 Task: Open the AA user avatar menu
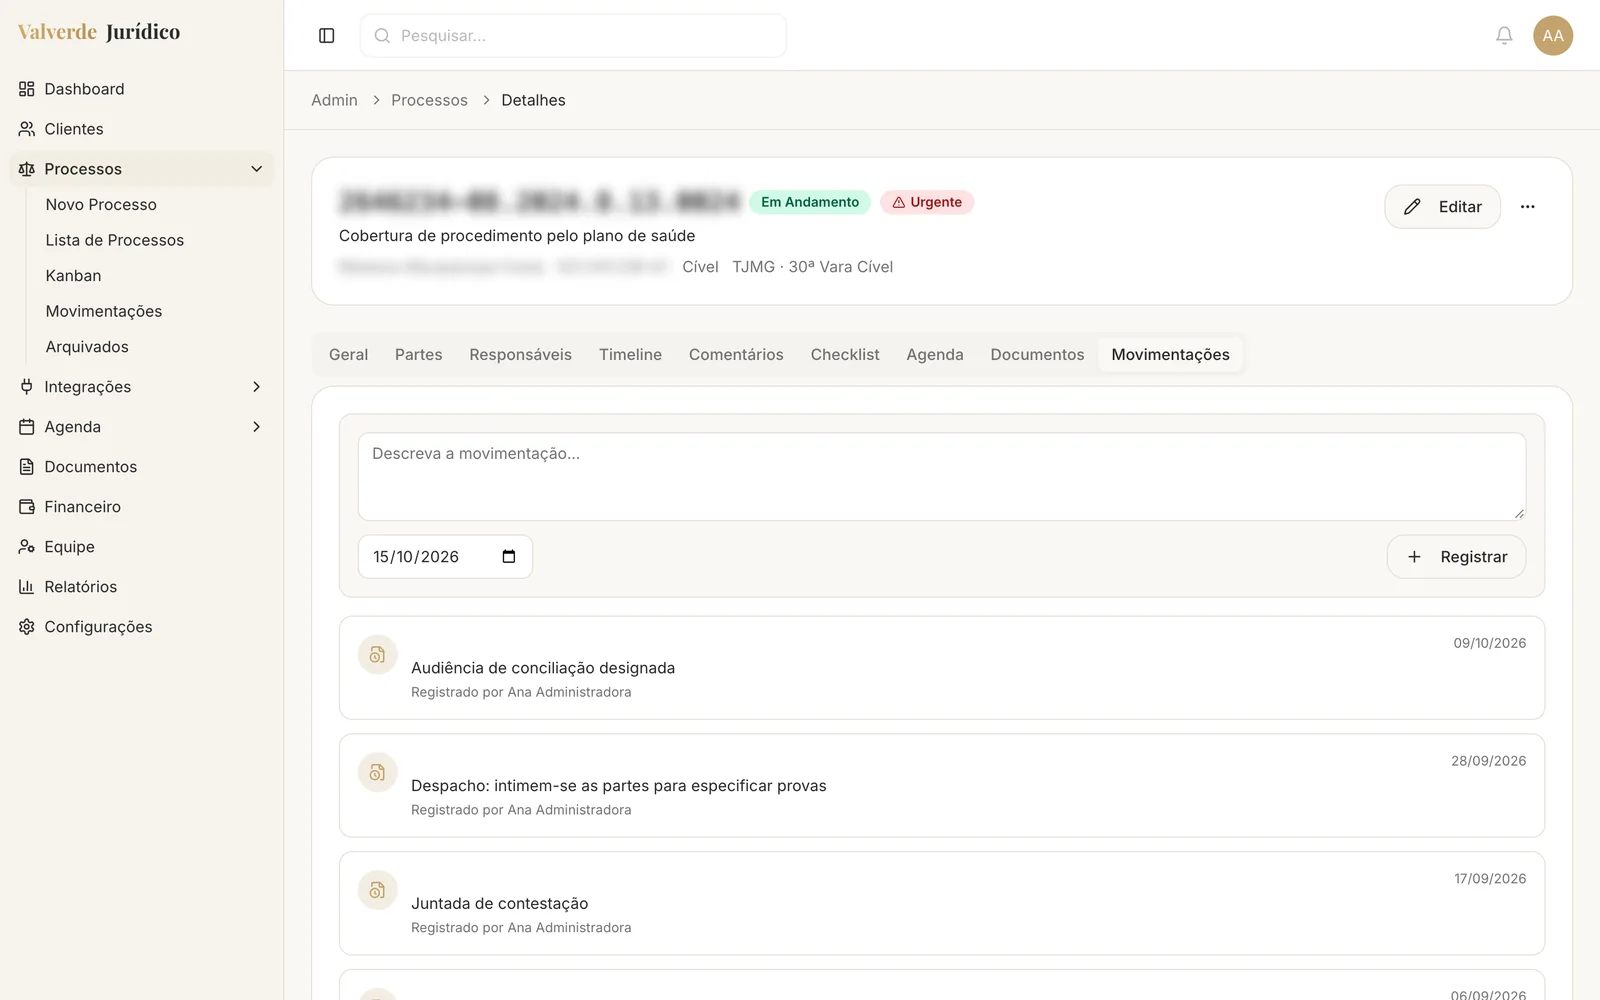tap(1553, 36)
